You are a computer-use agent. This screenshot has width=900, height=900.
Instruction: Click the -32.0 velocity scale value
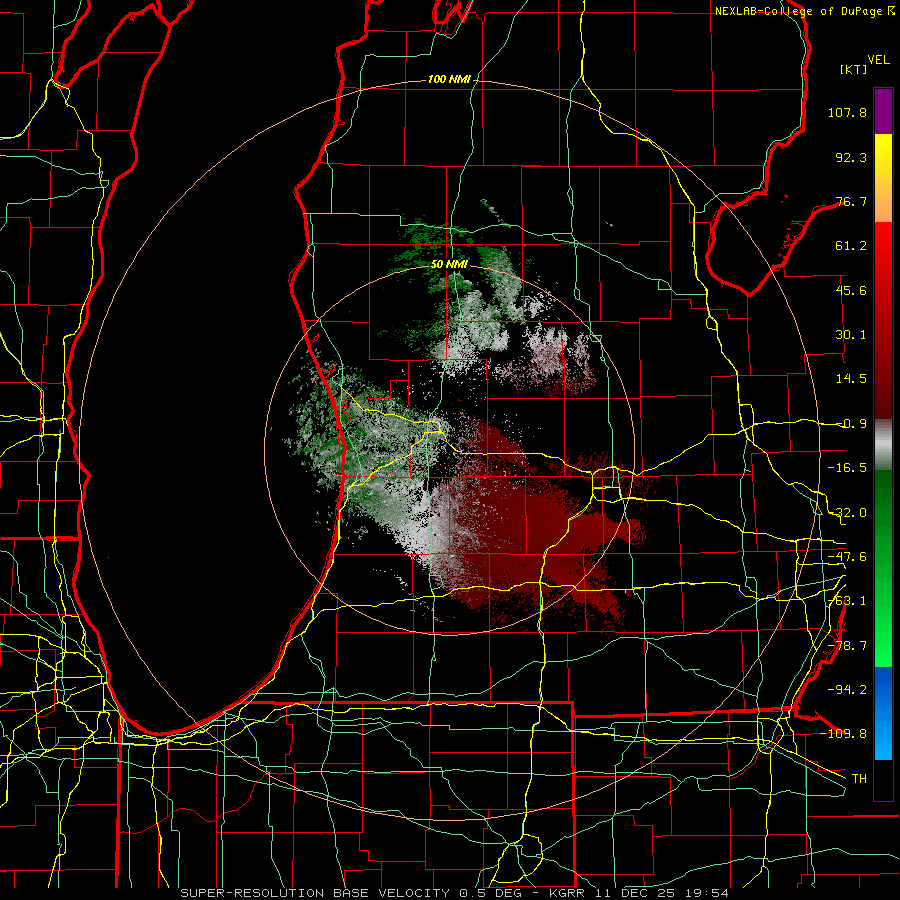[x=847, y=513]
